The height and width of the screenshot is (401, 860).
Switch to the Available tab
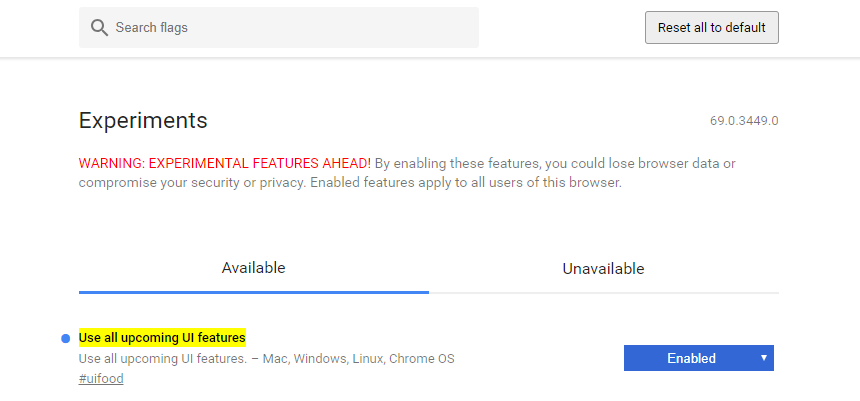coord(253,268)
